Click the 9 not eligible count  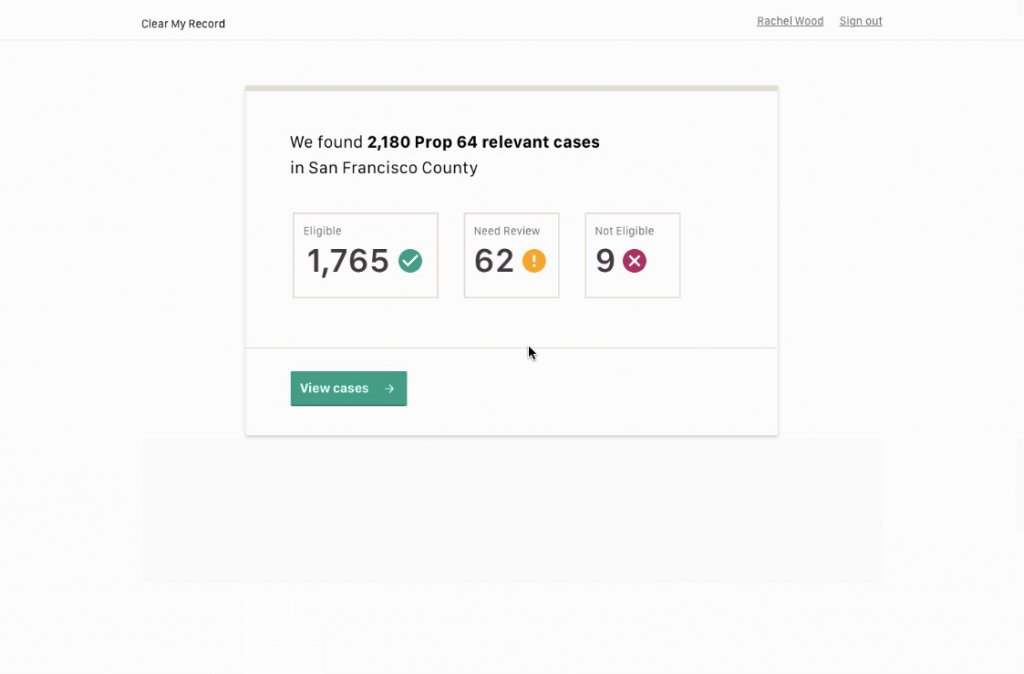point(605,261)
